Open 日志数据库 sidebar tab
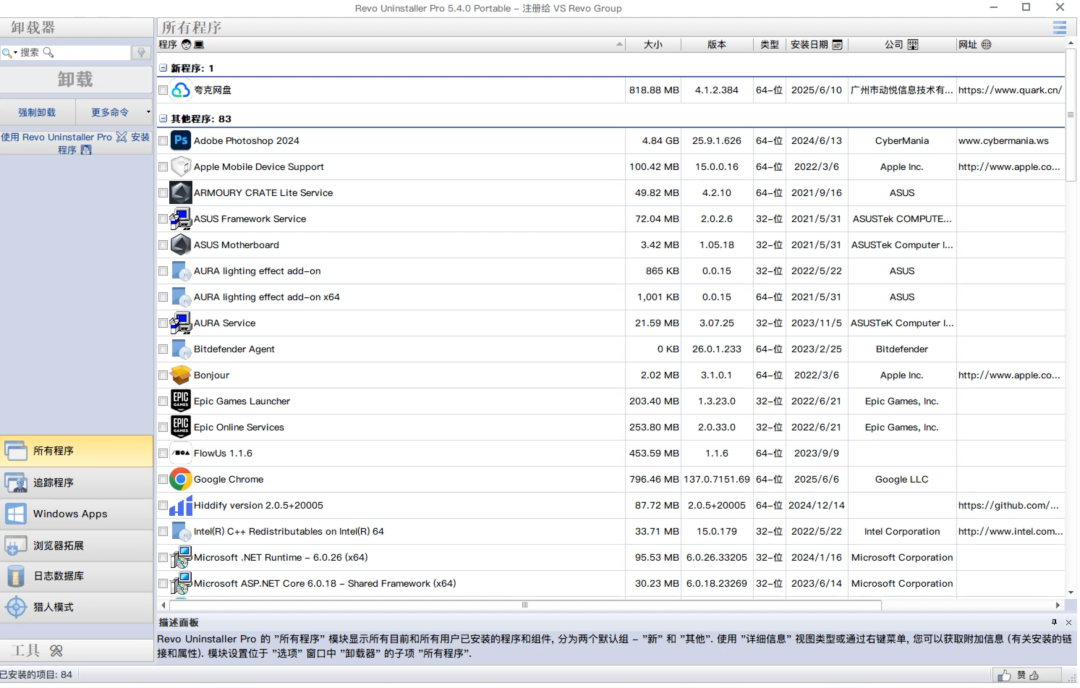Viewport: 1080px width, 688px height. tap(76, 576)
